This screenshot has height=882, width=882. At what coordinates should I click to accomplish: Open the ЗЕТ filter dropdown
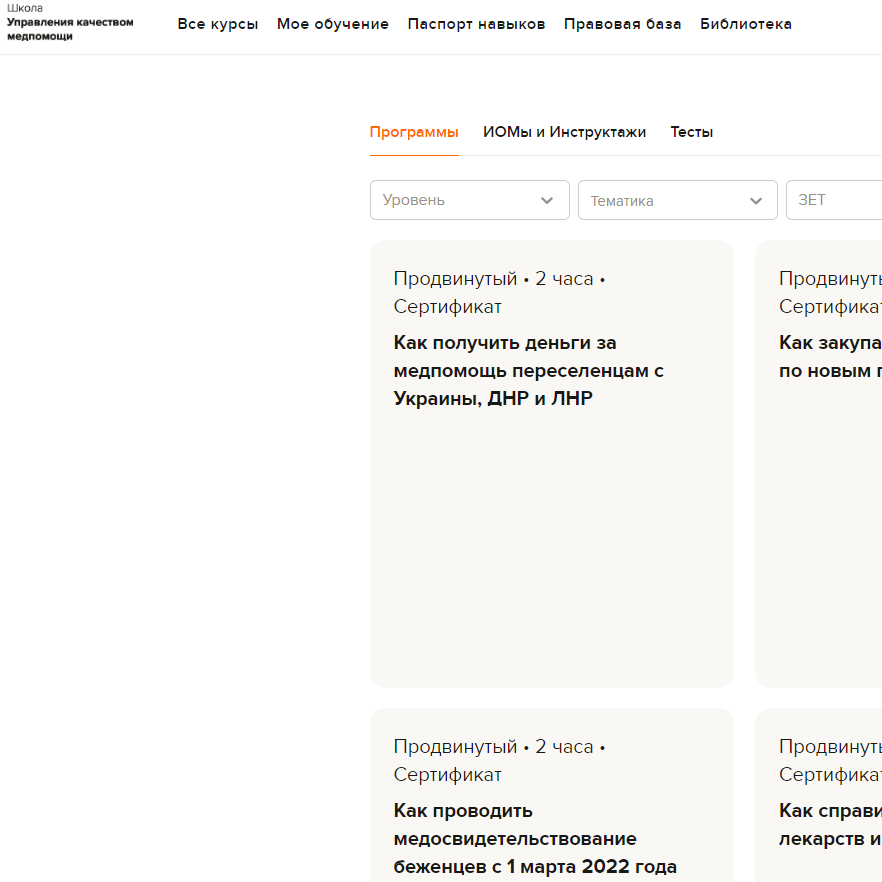(834, 200)
